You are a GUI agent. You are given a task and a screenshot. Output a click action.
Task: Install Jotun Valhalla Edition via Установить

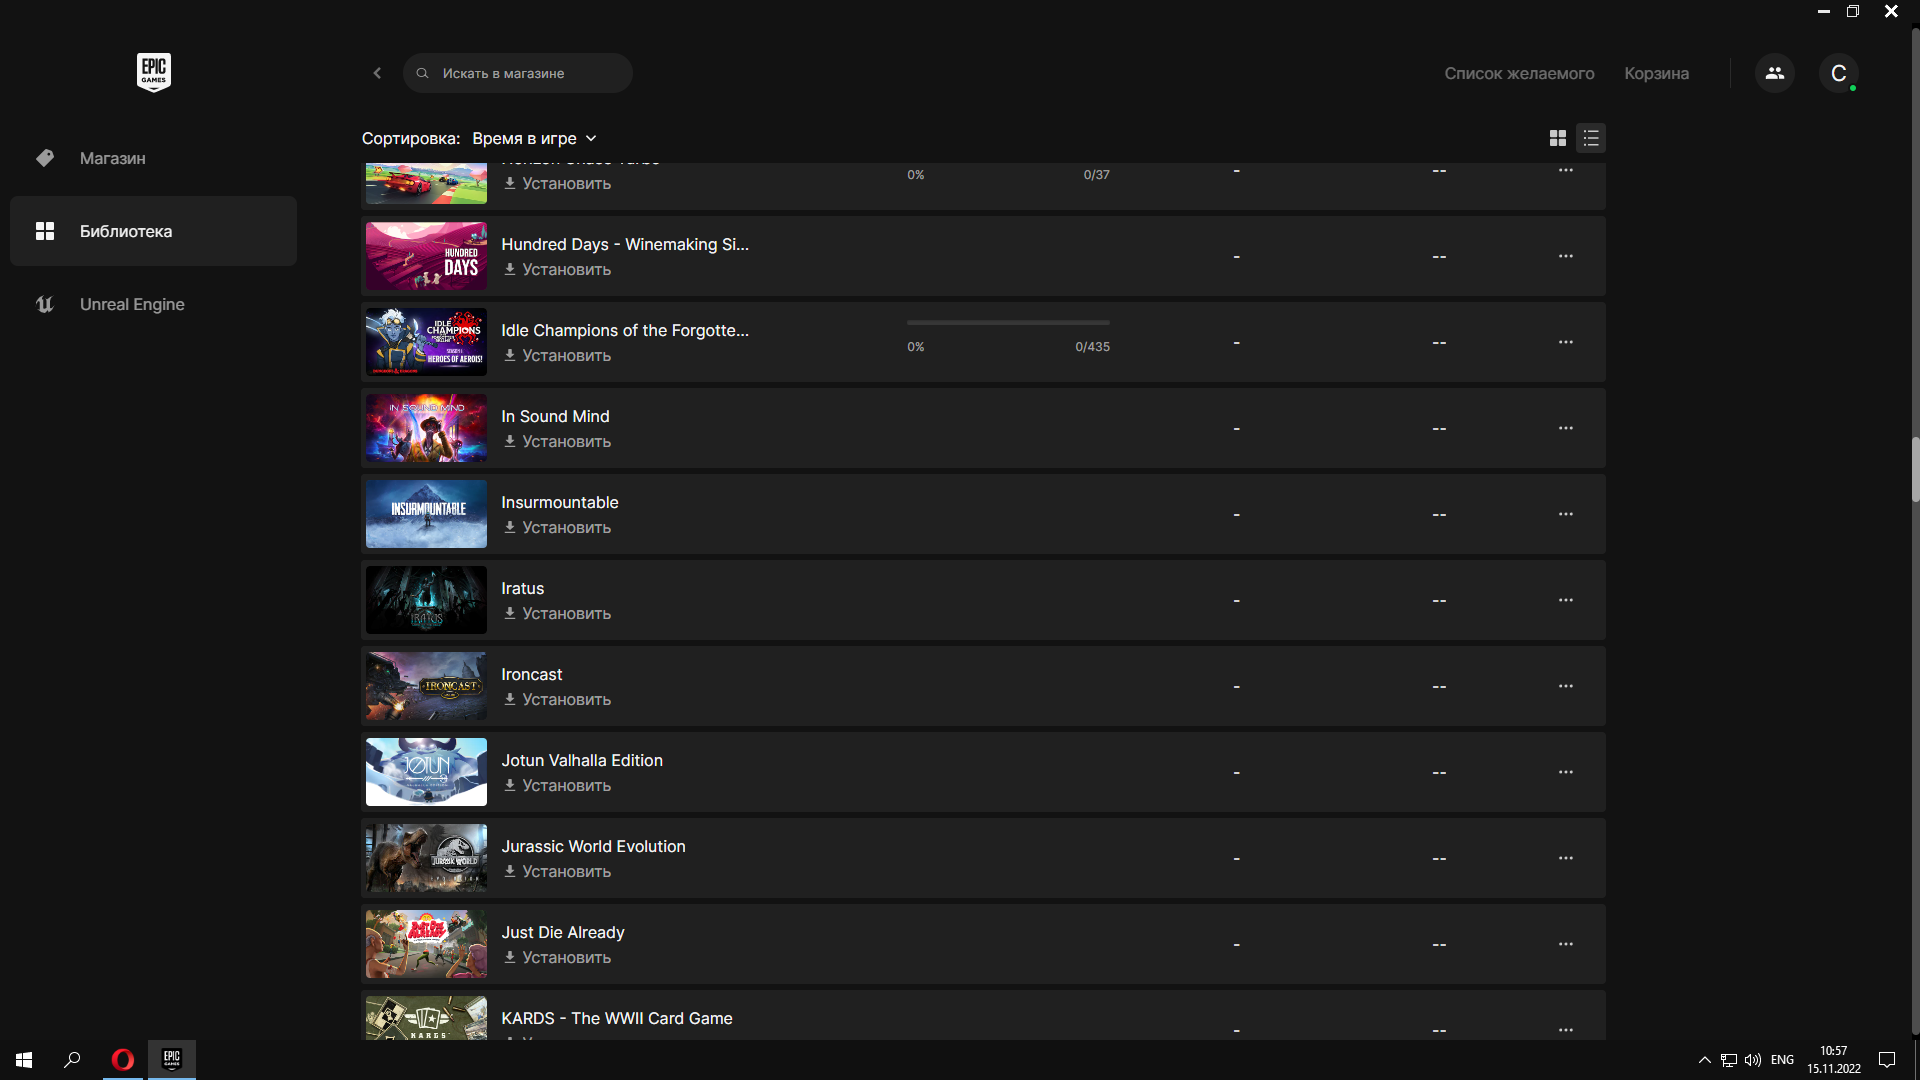[x=557, y=786]
